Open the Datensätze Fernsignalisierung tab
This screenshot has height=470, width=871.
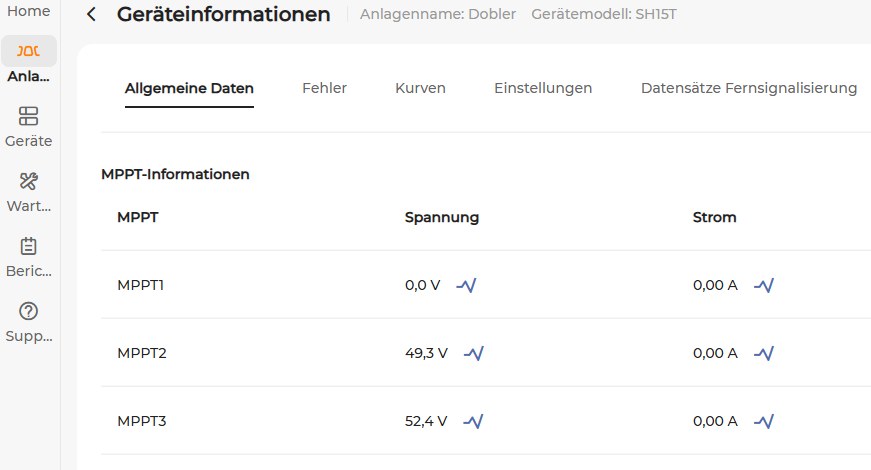point(749,88)
